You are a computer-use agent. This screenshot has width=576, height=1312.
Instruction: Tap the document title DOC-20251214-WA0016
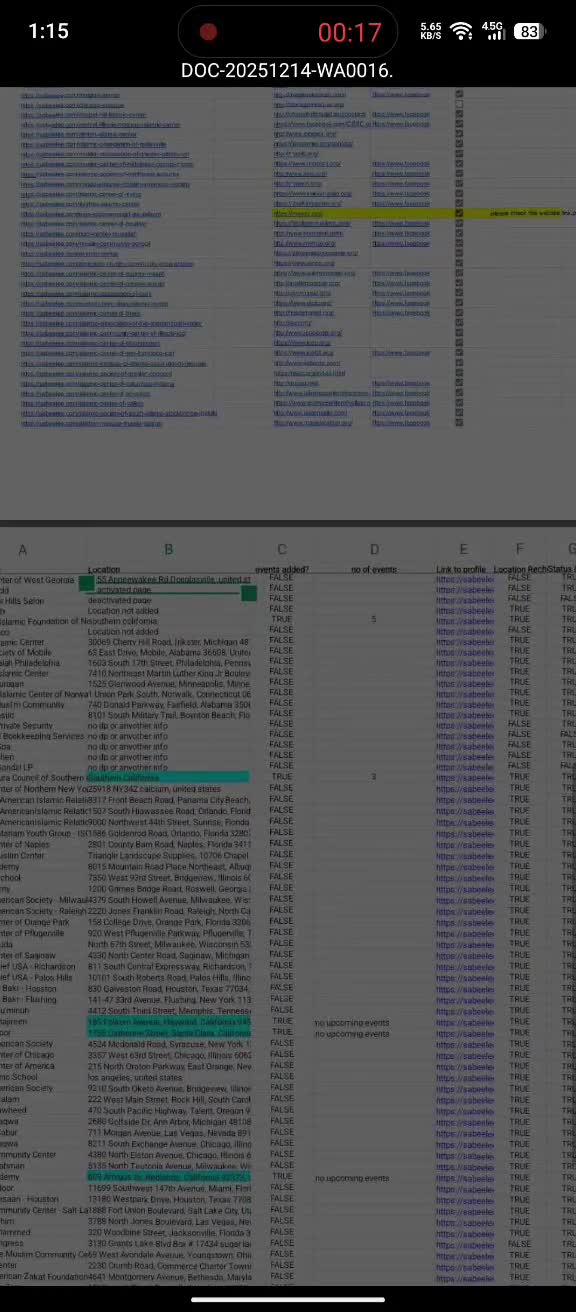pyautogui.click(x=287, y=70)
